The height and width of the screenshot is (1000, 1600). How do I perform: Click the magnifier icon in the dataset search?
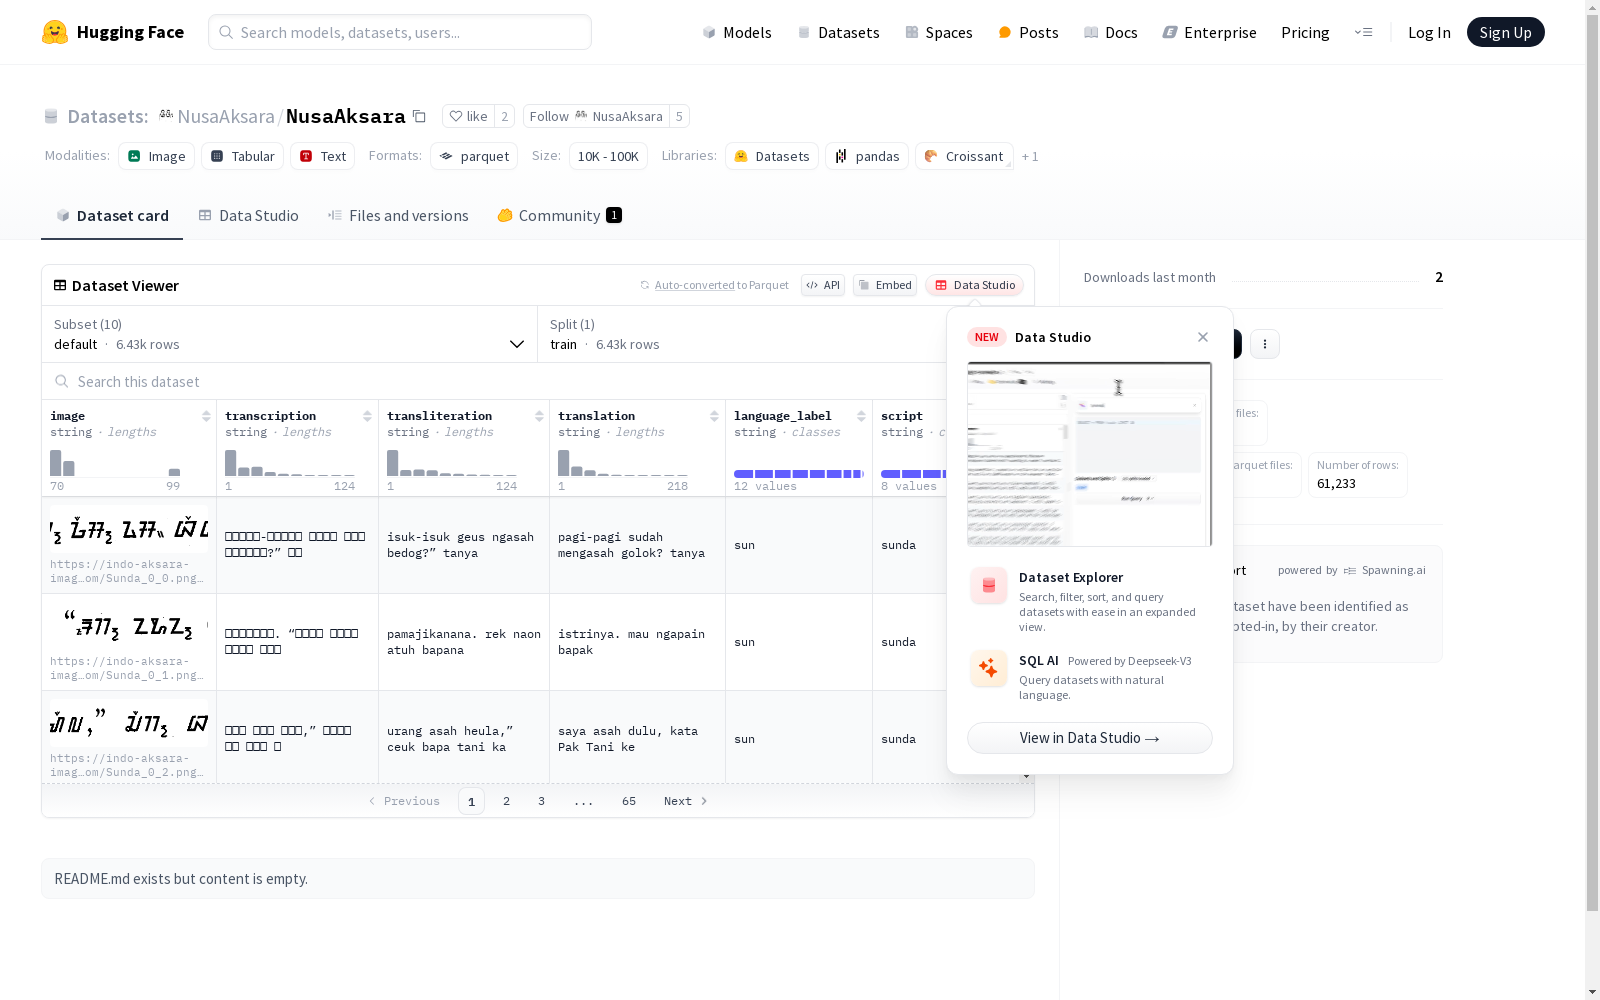[62, 381]
